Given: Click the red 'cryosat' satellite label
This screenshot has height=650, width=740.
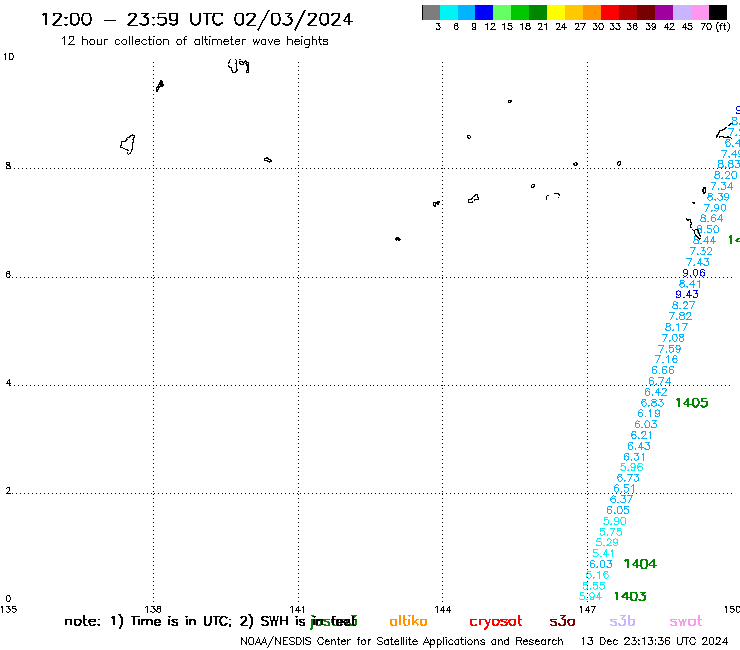Looking at the screenshot, I should tap(496, 622).
